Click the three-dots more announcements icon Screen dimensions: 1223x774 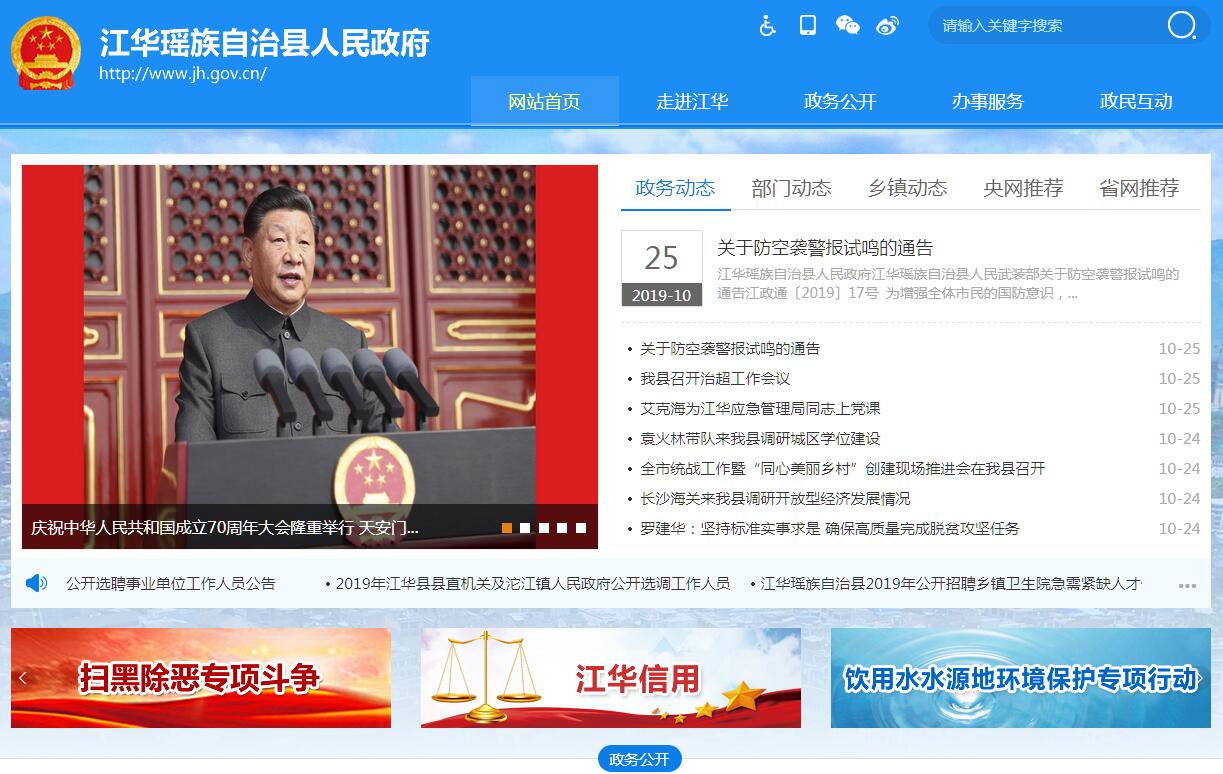(x=1187, y=586)
